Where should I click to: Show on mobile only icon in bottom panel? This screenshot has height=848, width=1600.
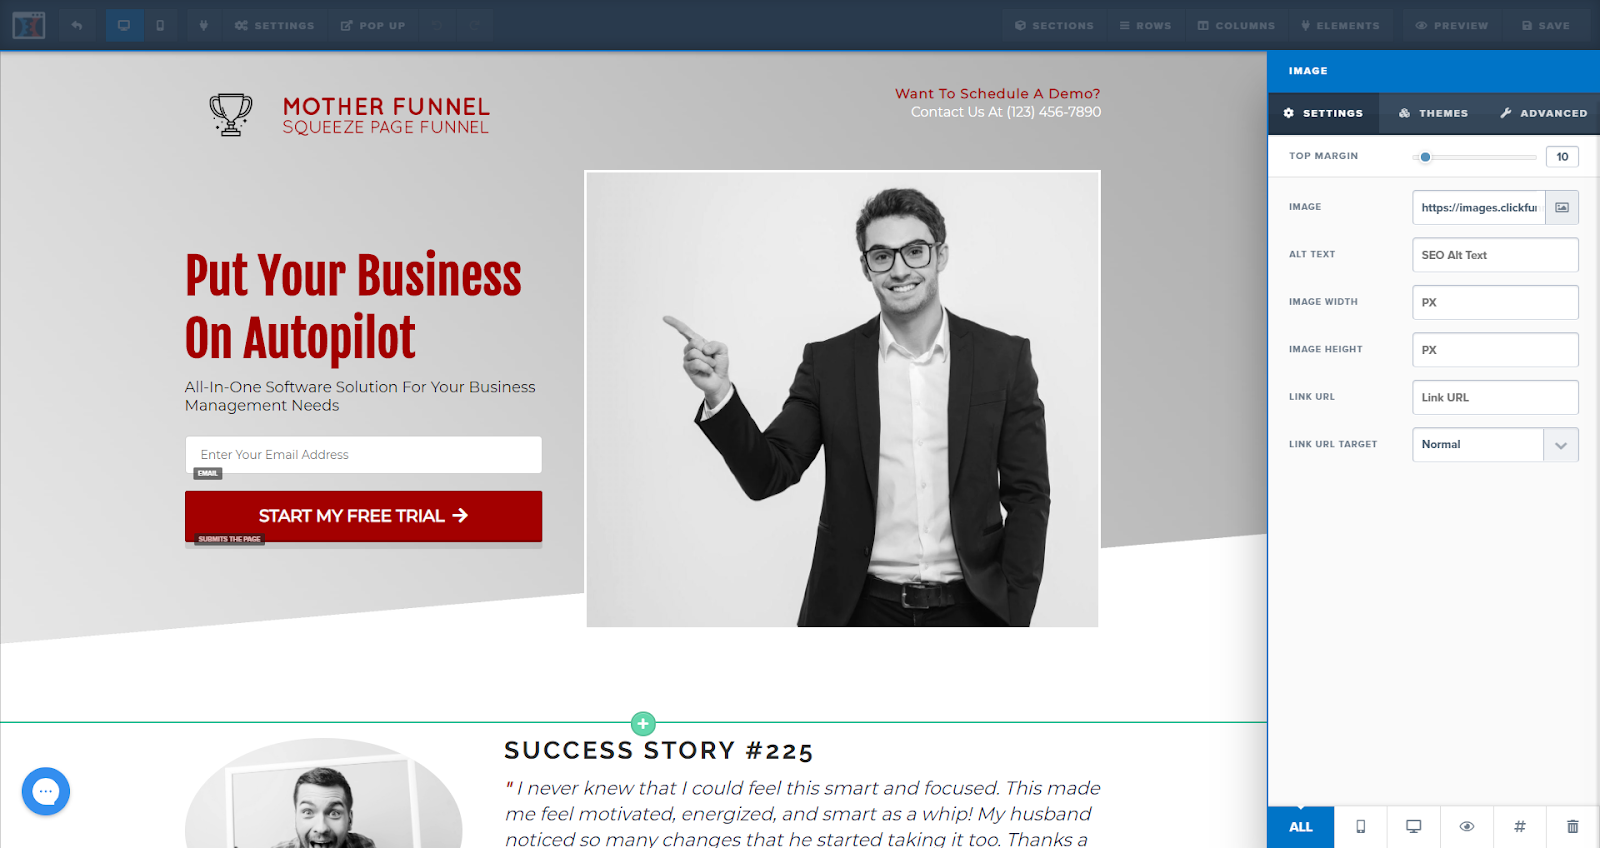[x=1361, y=827]
